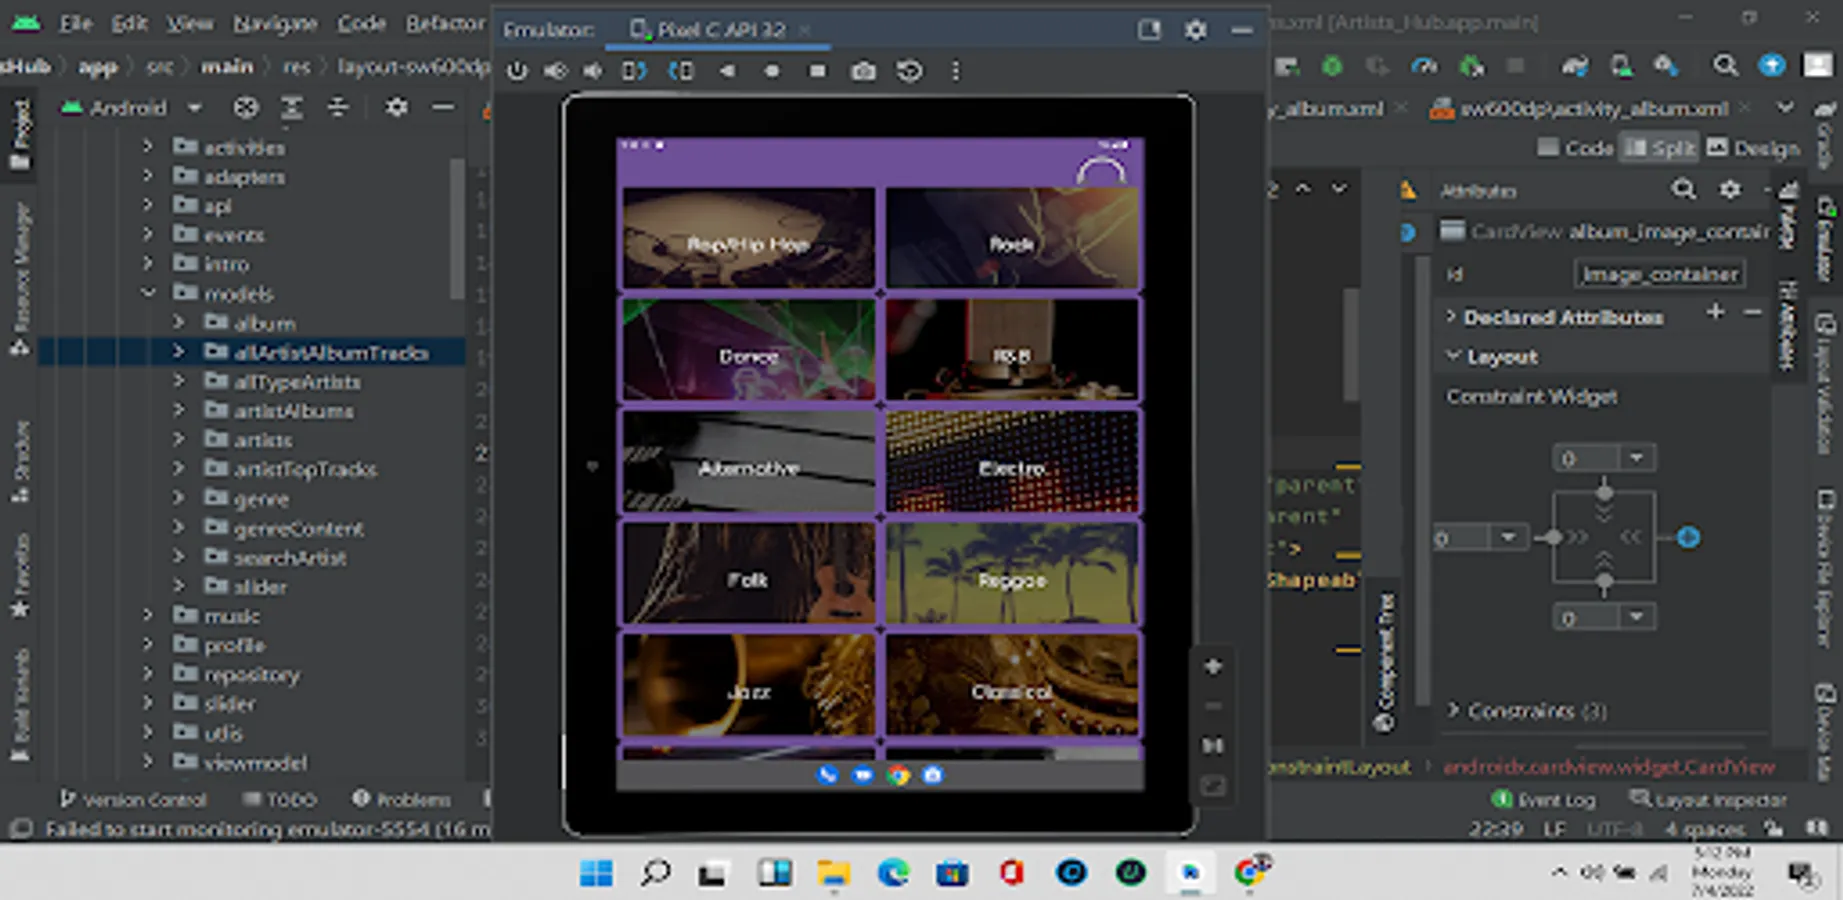1843x900 pixels.
Task: Click the emulator volume up icon
Action: (x=555, y=71)
